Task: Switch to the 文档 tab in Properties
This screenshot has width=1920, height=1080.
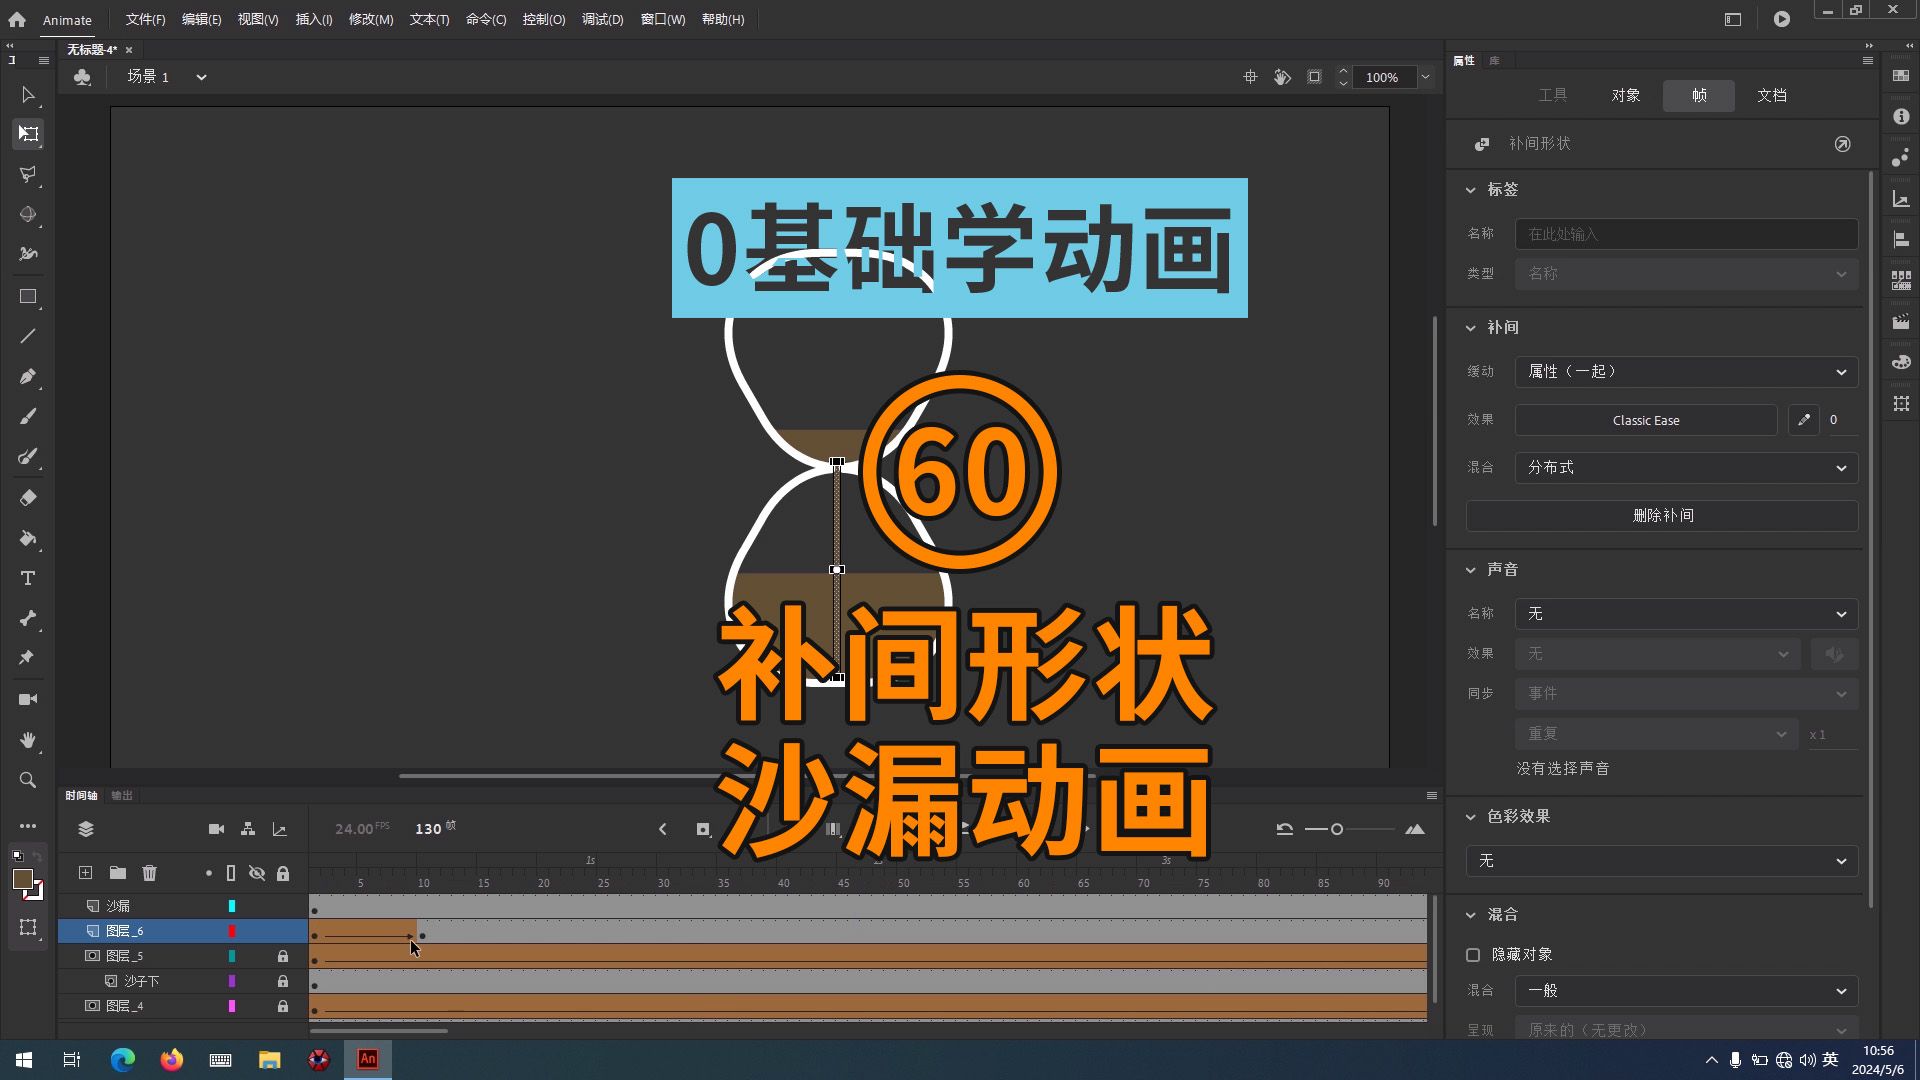Action: [x=1771, y=95]
